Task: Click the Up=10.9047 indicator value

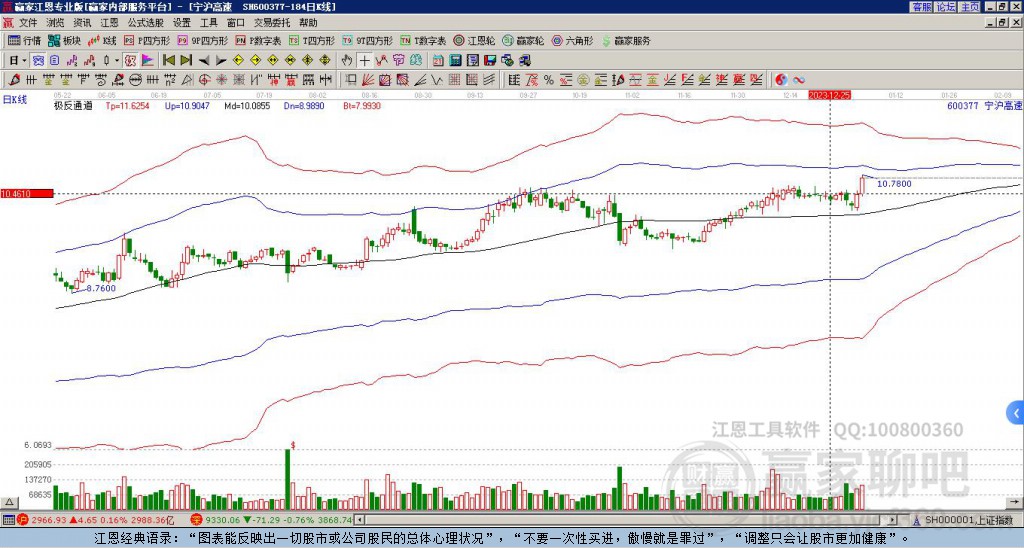Action: coord(187,105)
